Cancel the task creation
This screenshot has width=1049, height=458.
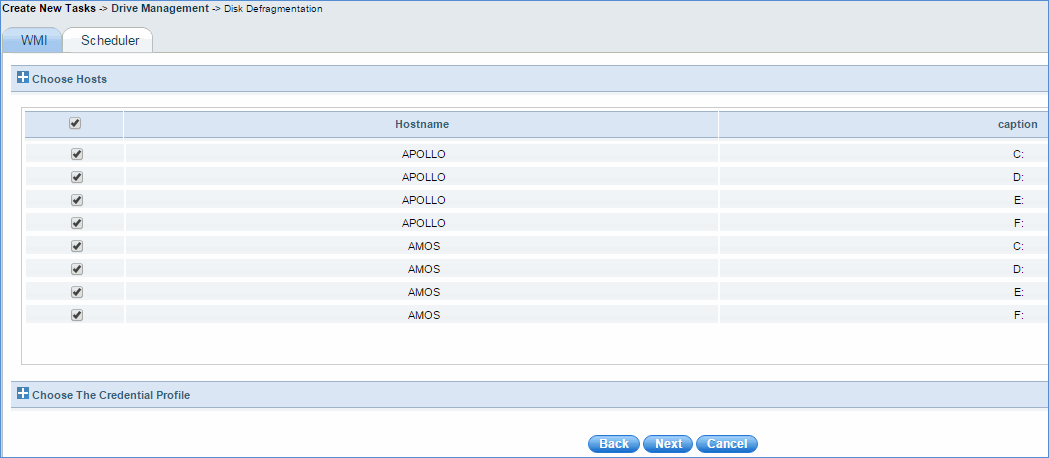pyautogui.click(x=727, y=444)
